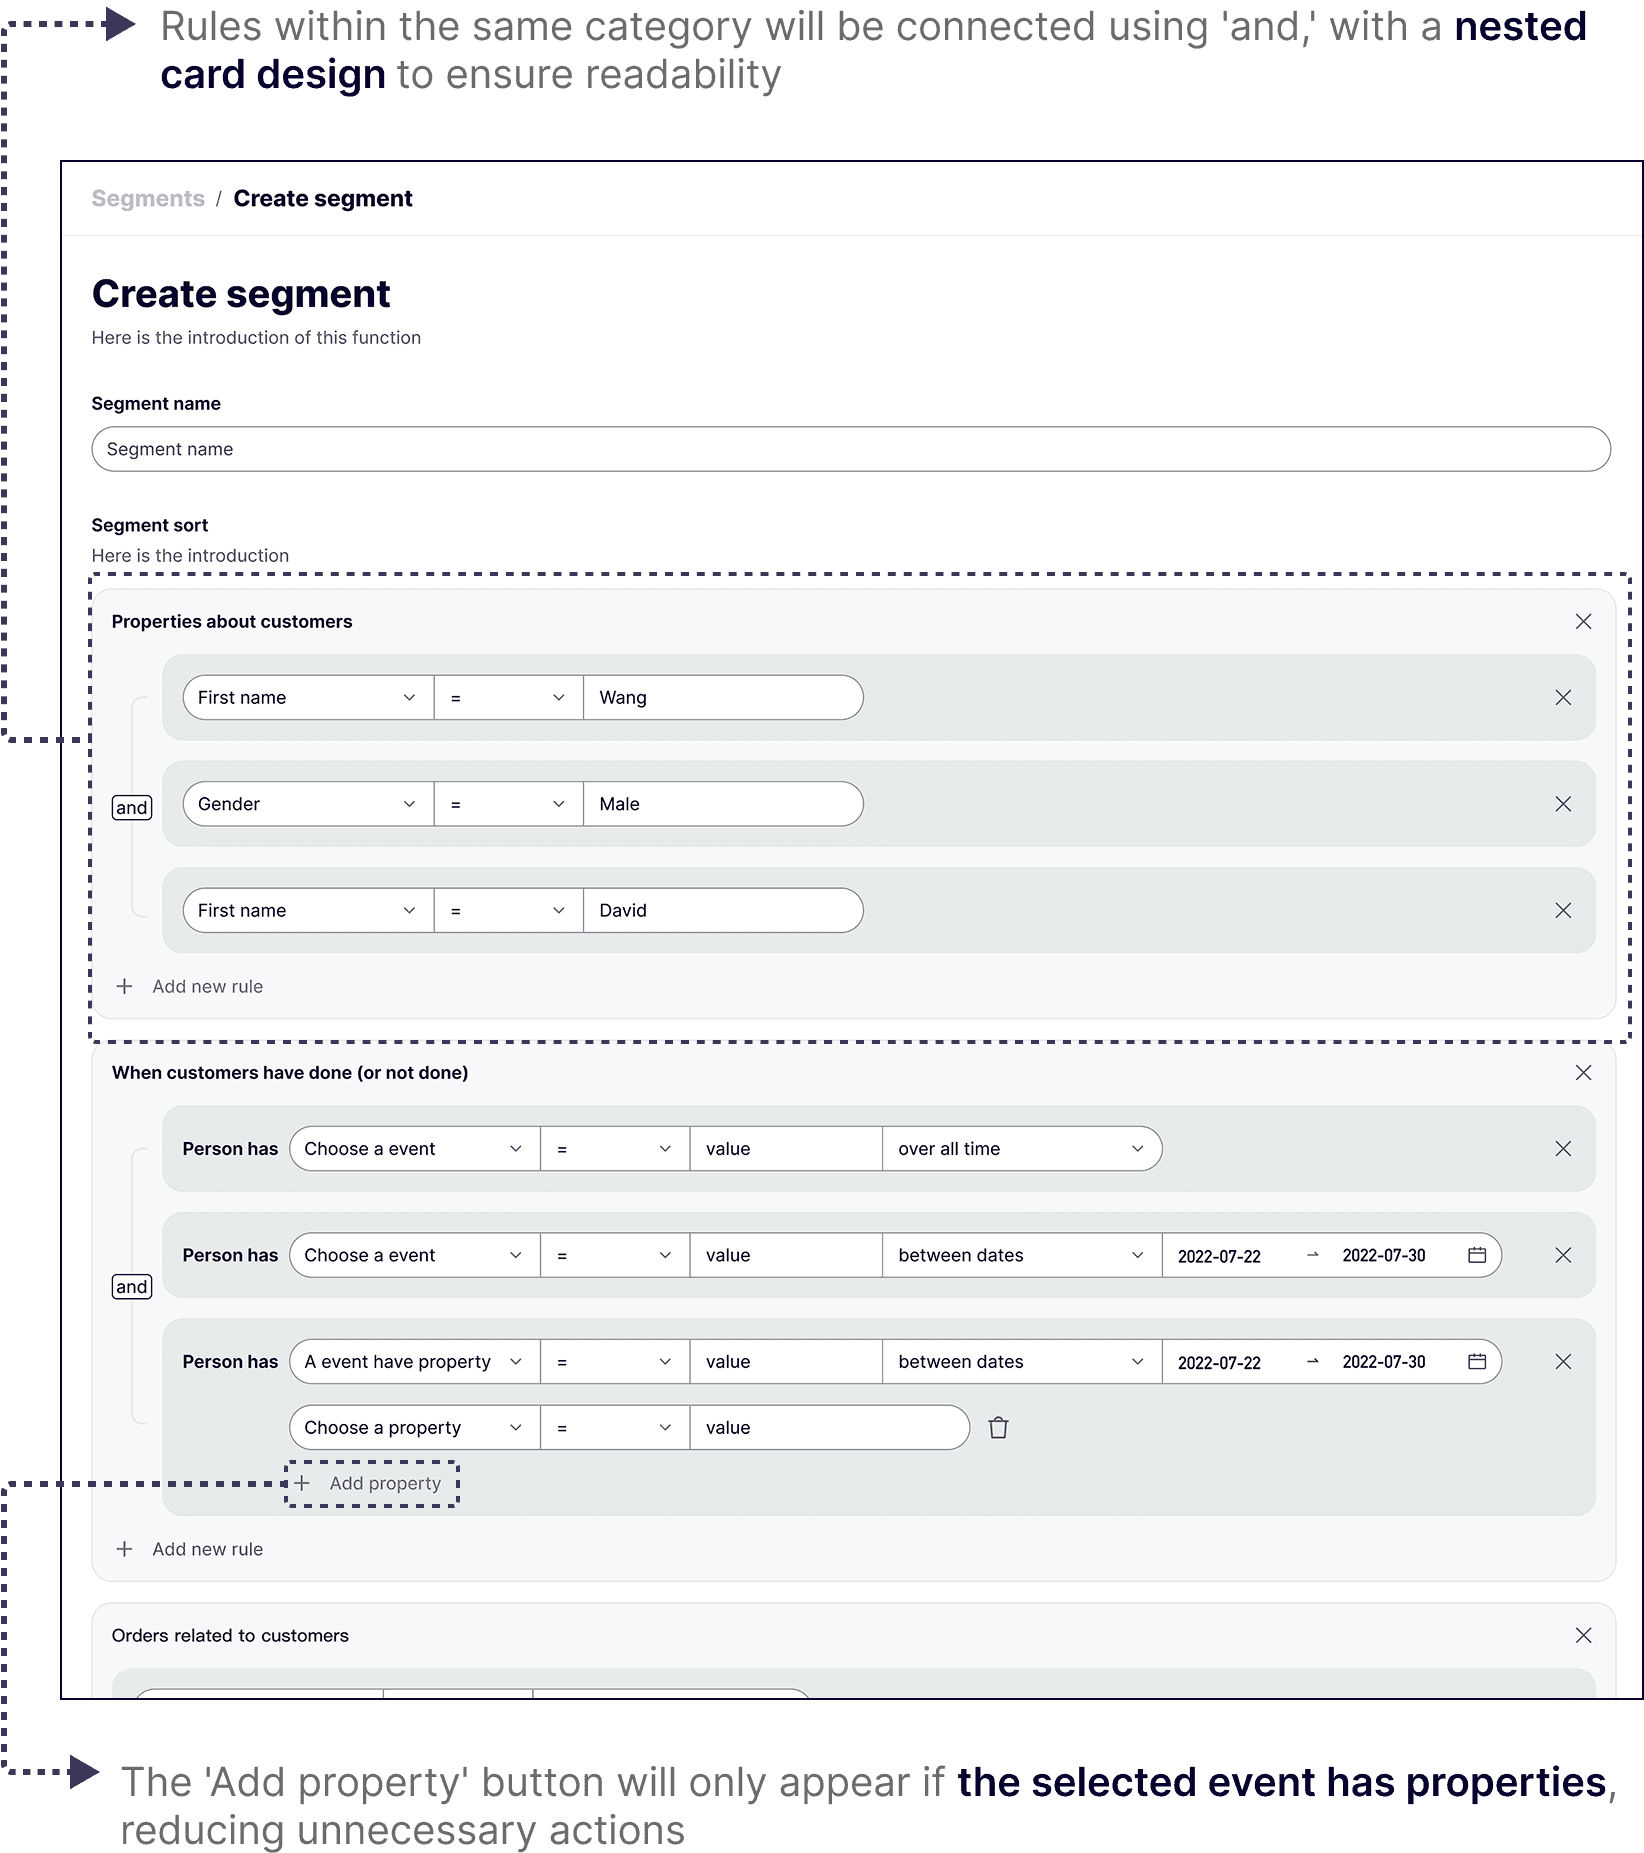Open the A event have property dropdown
This screenshot has height=1853, width=1644.
pyautogui.click(x=415, y=1361)
